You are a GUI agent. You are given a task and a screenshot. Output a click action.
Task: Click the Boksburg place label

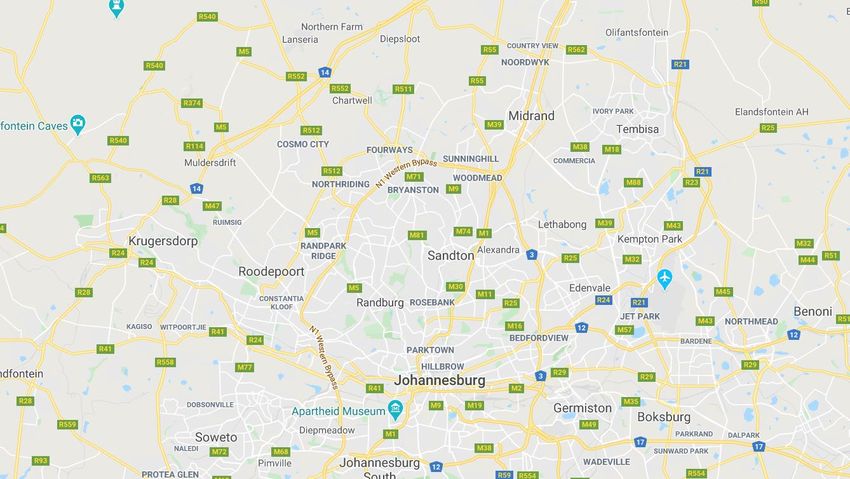tap(664, 417)
